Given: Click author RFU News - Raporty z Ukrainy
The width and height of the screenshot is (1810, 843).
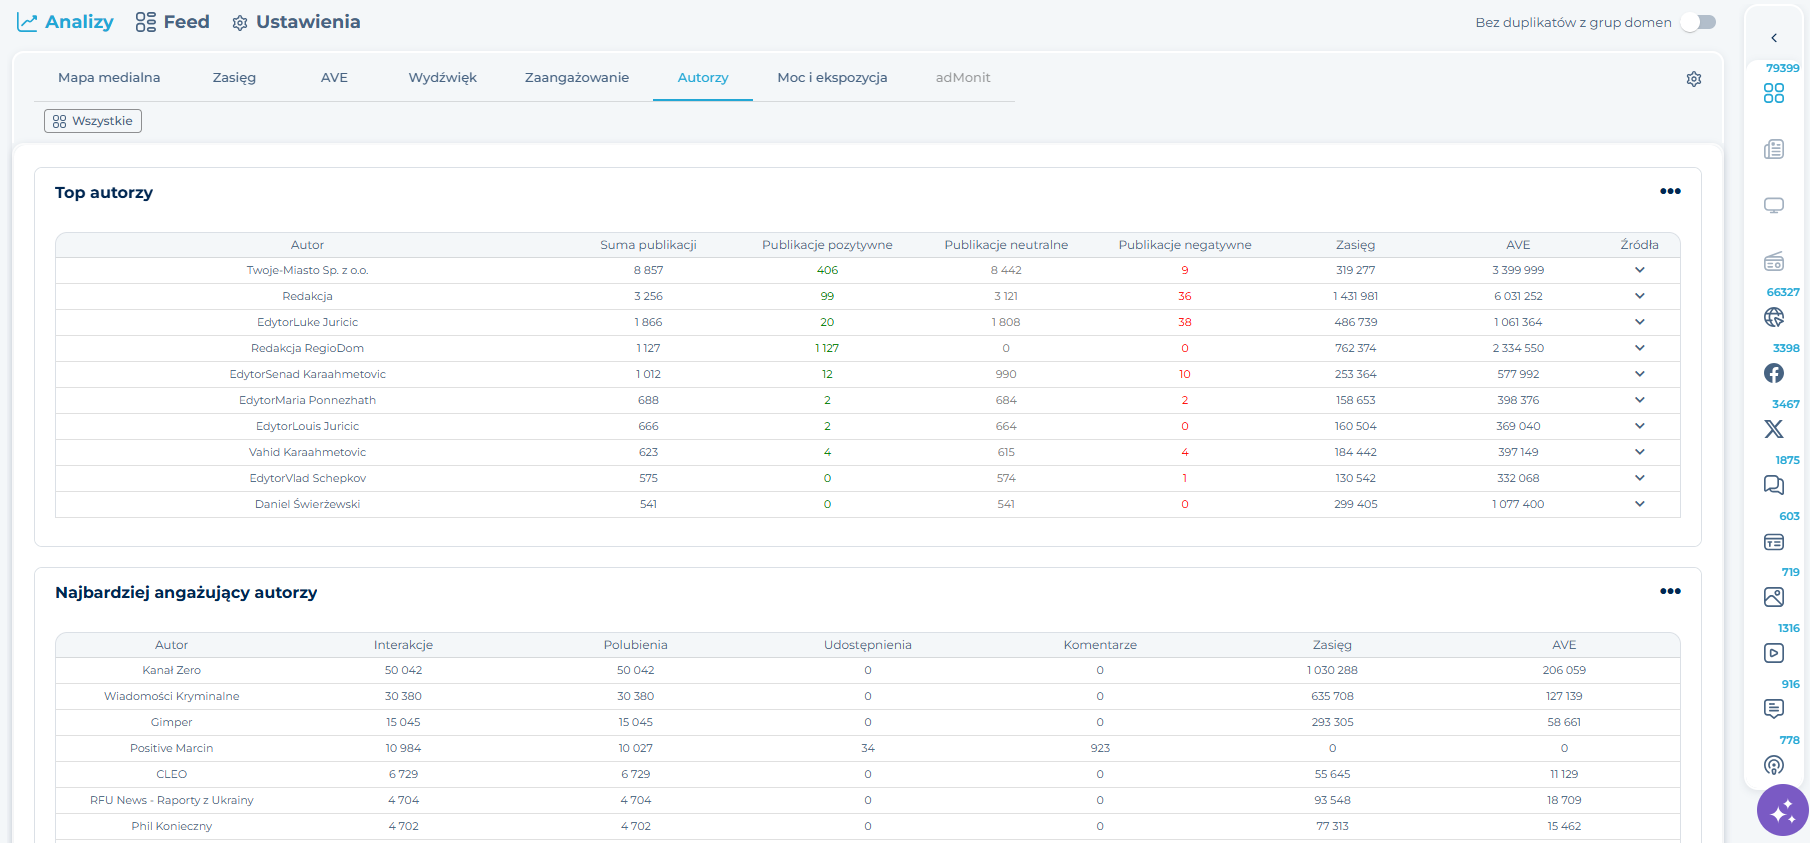Looking at the screenshot, I should pyautogui.click(x=172, y=800).
